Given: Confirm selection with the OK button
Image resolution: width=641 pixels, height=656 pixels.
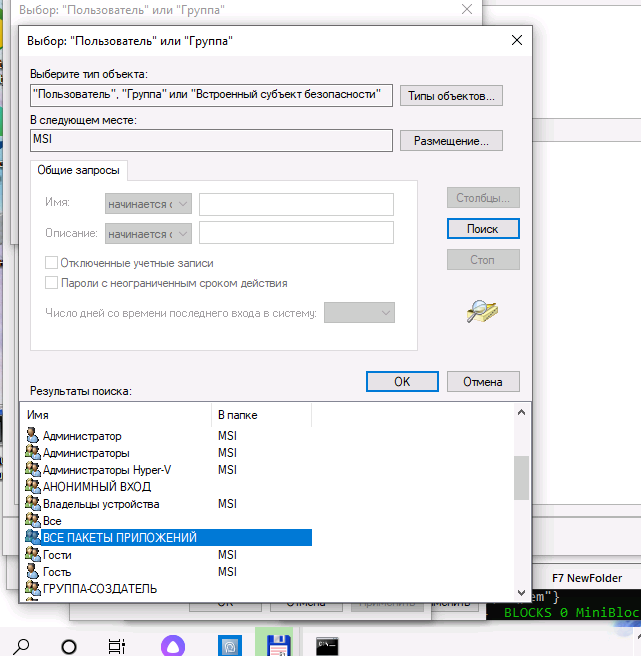Looking at the screenshot, I should (402, 382).
